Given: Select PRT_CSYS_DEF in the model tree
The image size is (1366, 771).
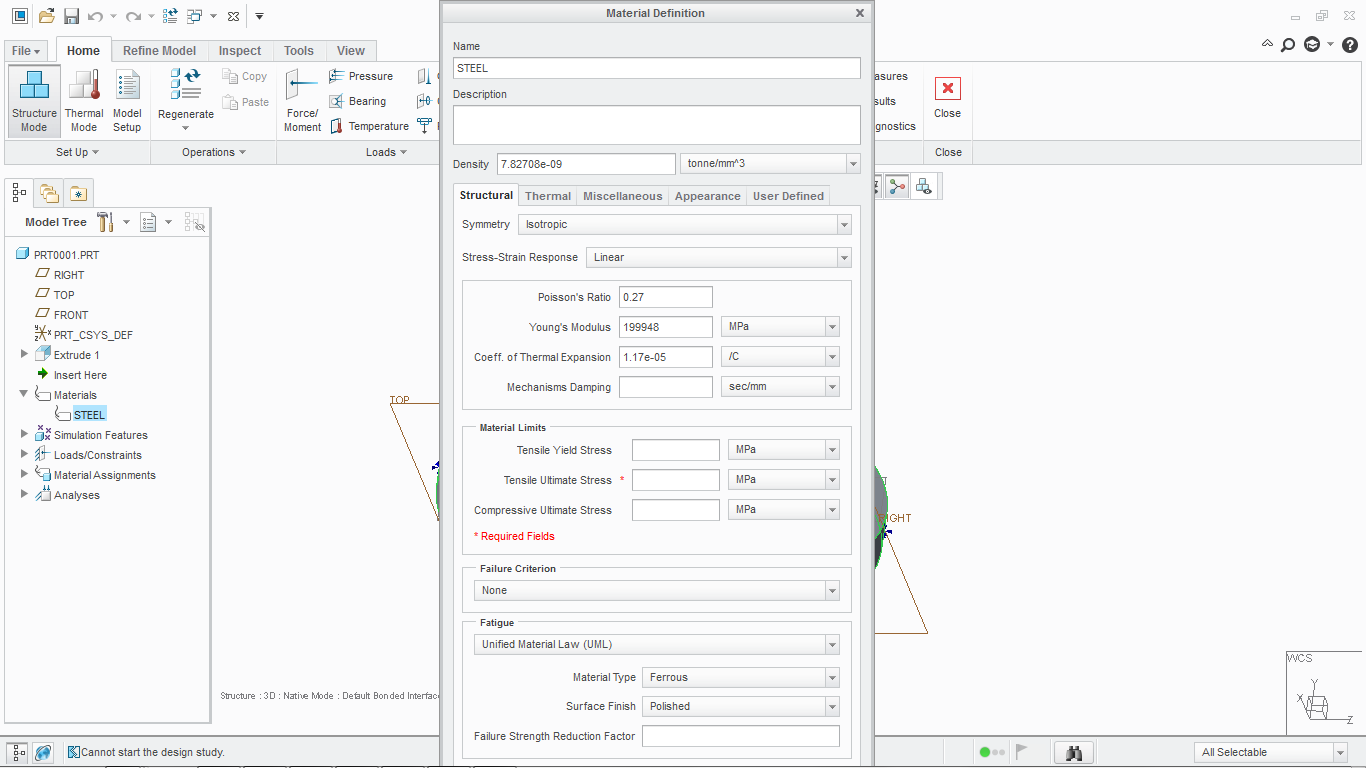Looking at the screenshot, I should pyautogui.click(x=93, y=335).
